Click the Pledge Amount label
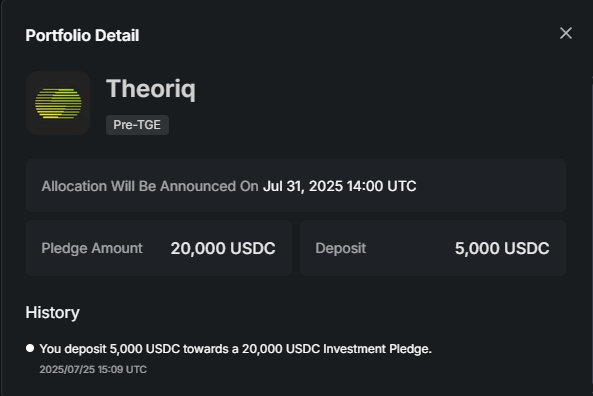The height and width of the screenshot is (396, 593). pyautogui.click(x=92, y=248)
